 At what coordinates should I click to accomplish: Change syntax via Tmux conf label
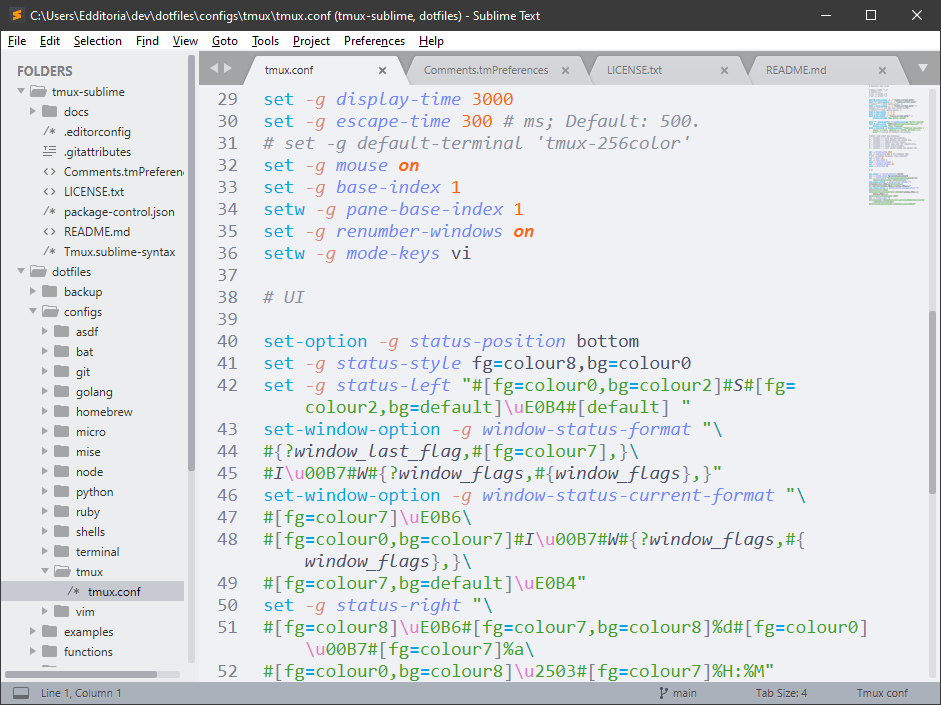point(882,693)
